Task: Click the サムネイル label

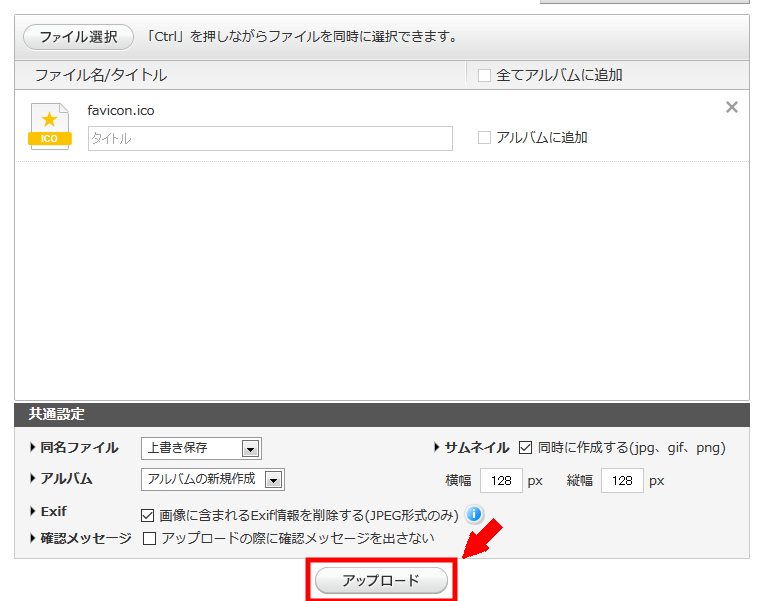Action: point(477,447)
